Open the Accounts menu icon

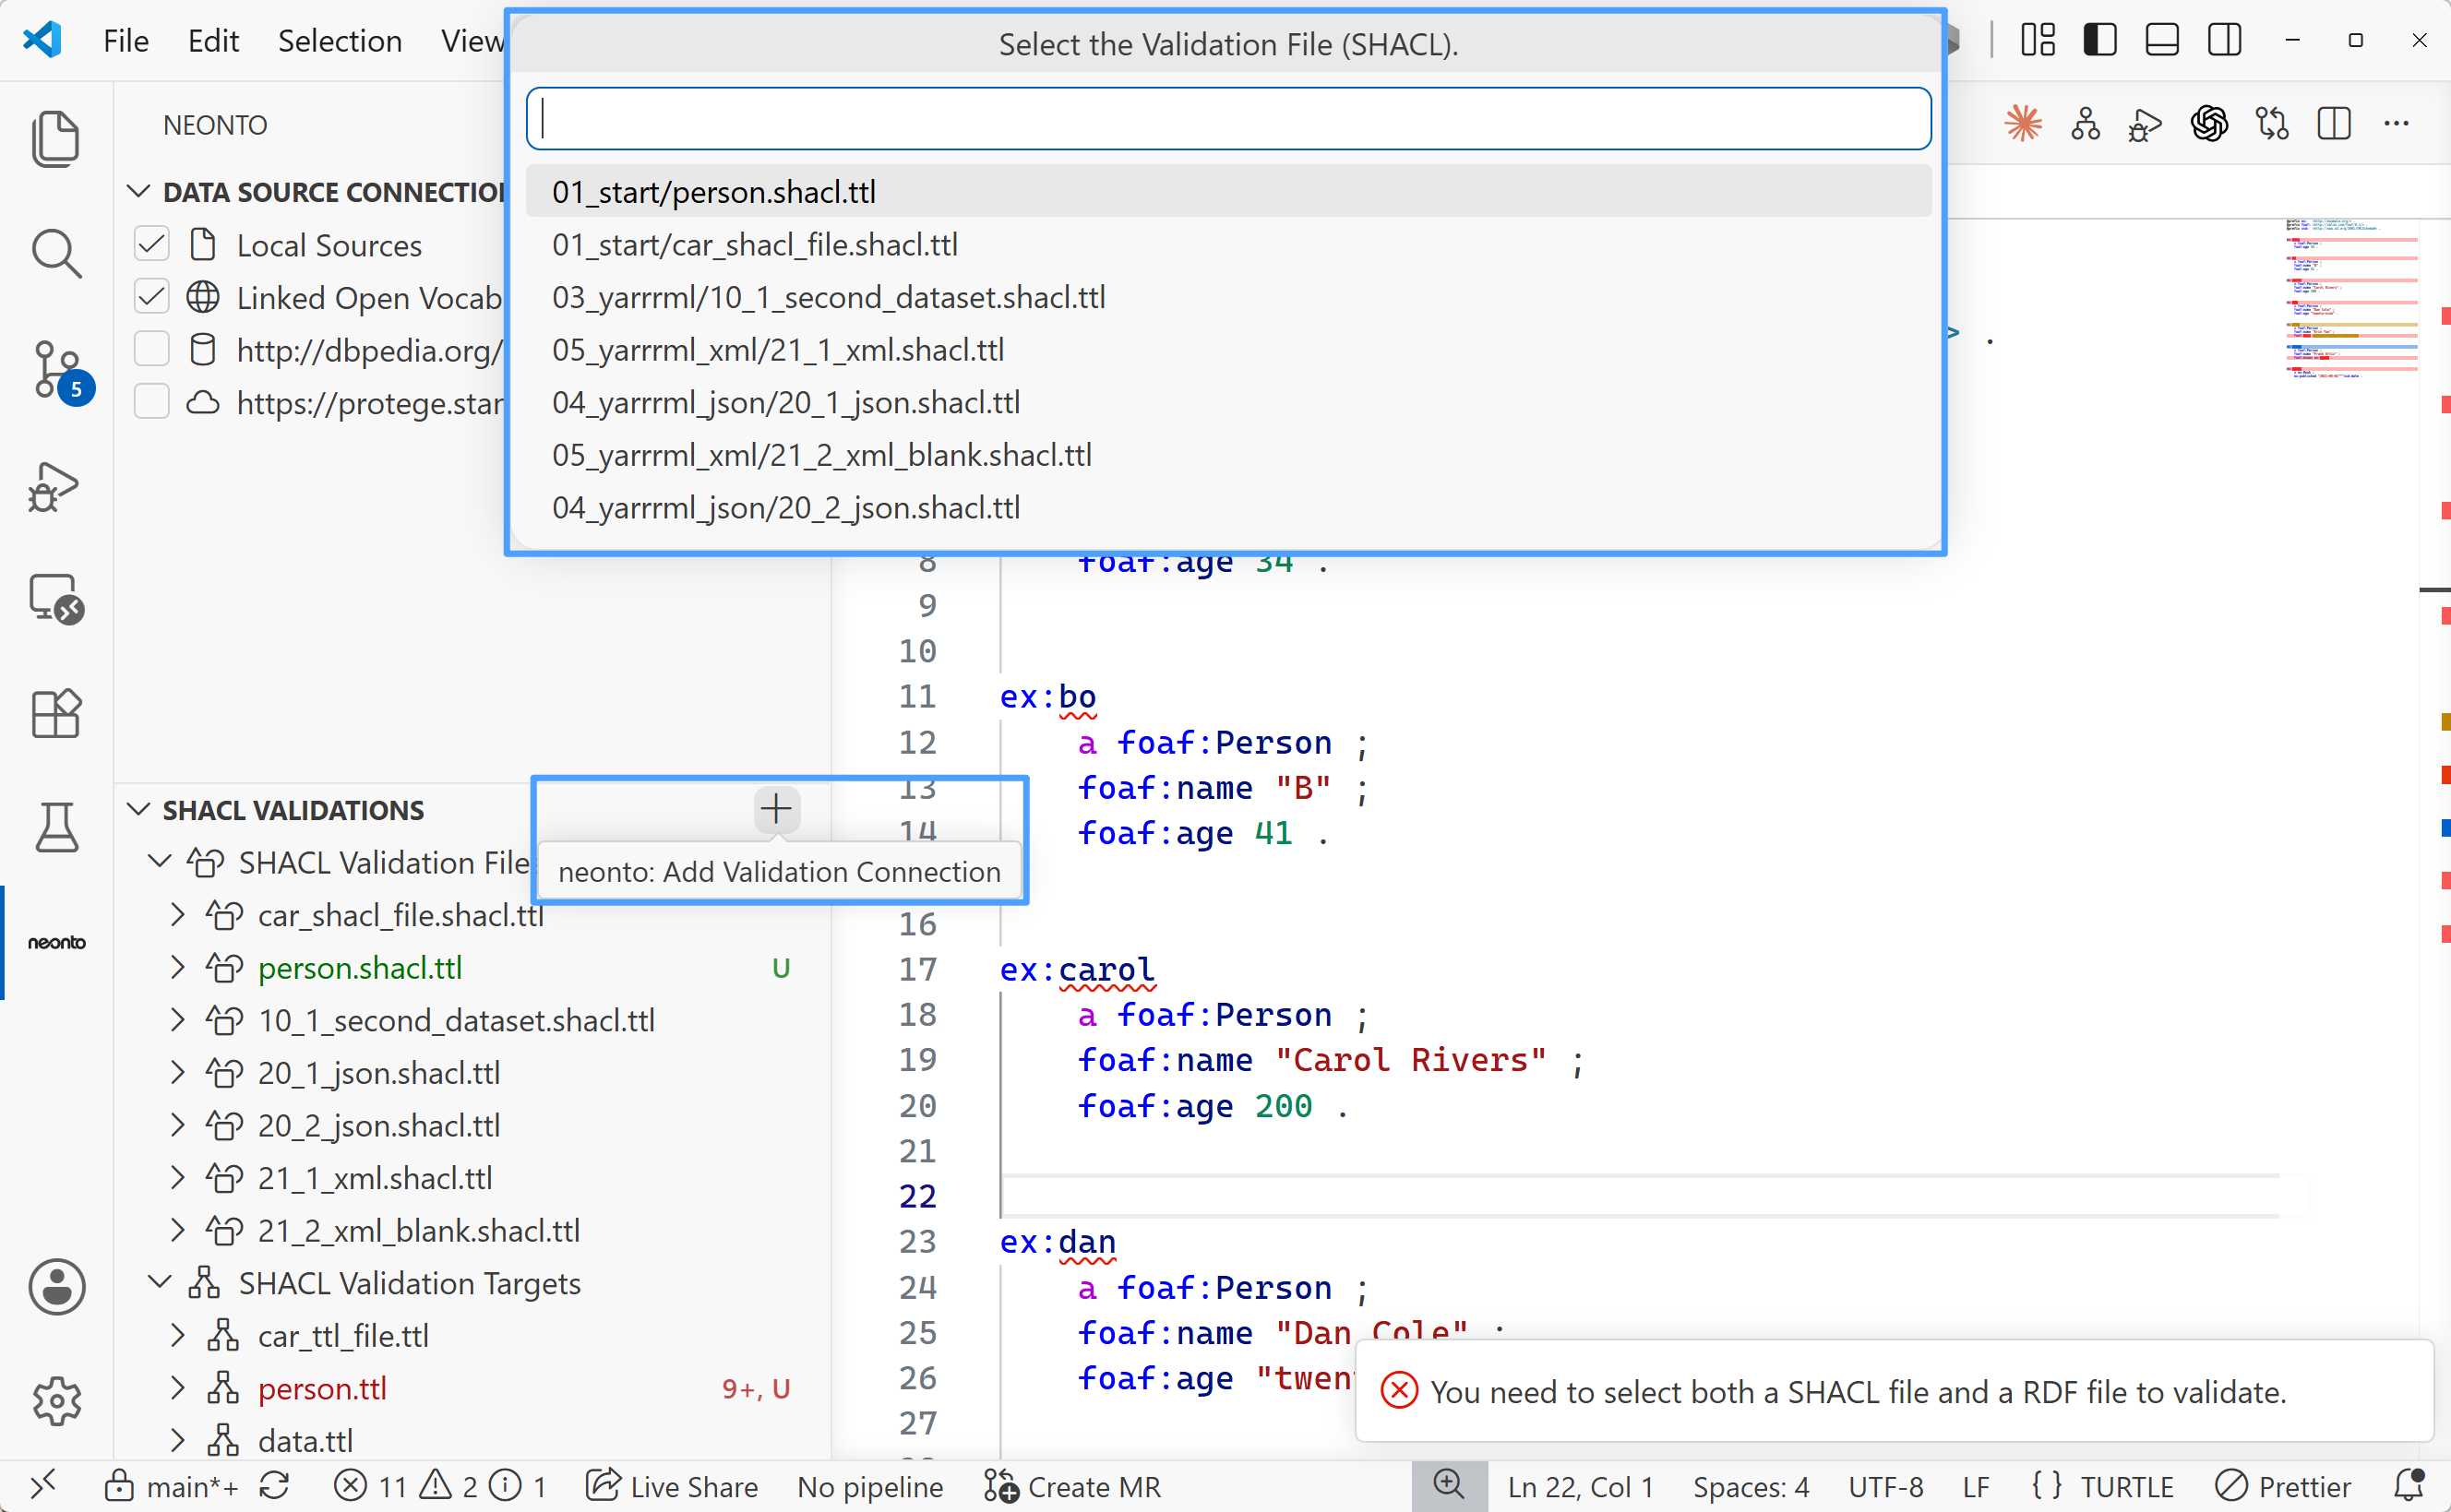click(56, 1286)
